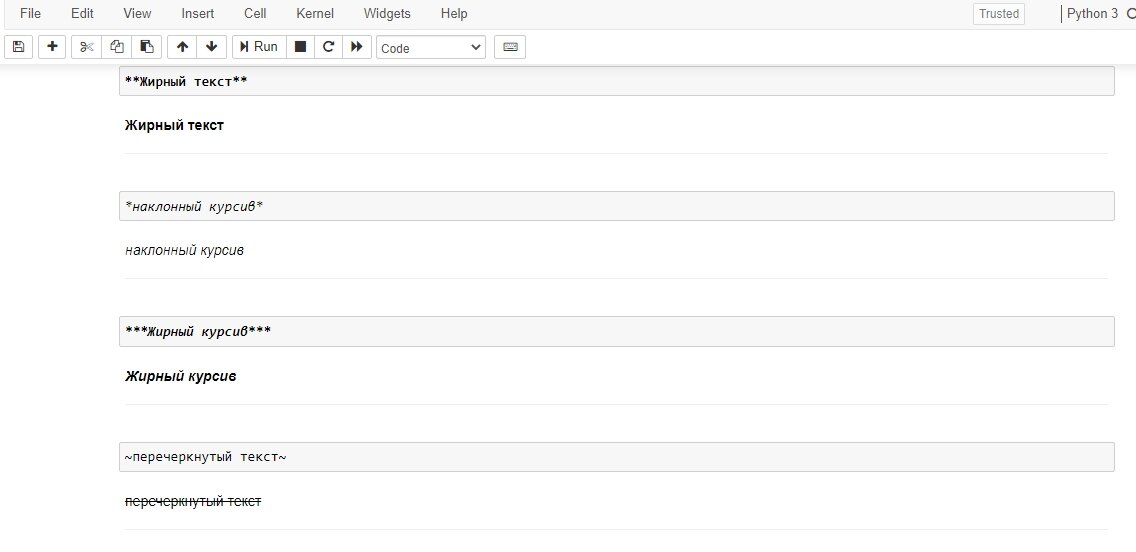The width and height of the screenshot is (1136, 552).
Task: Click the Python 3 kernel name
Action: pos(1093,14)
